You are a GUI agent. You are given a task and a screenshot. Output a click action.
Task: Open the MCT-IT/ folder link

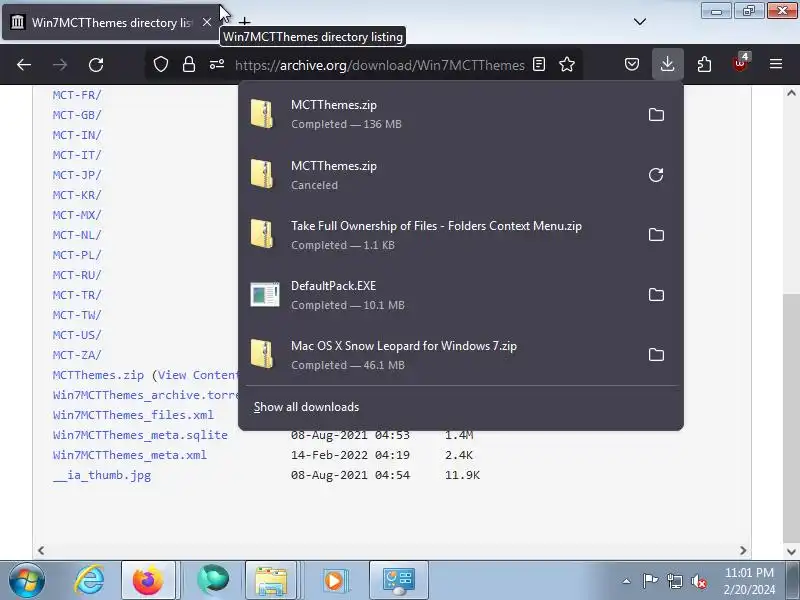77,155
